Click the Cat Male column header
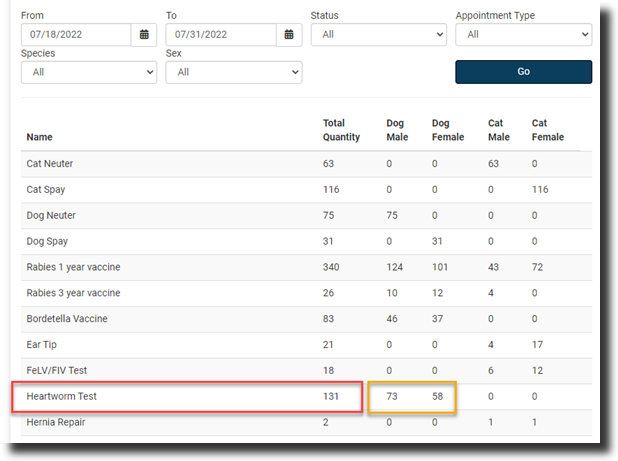Viewport: 618px width, 461px height. [497, 130]
